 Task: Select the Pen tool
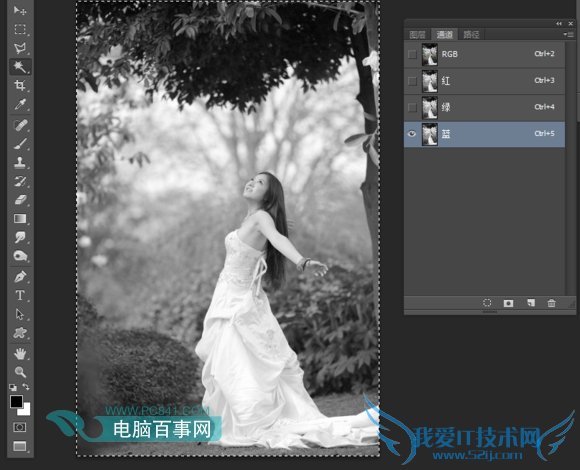click(x=20, y=277)
